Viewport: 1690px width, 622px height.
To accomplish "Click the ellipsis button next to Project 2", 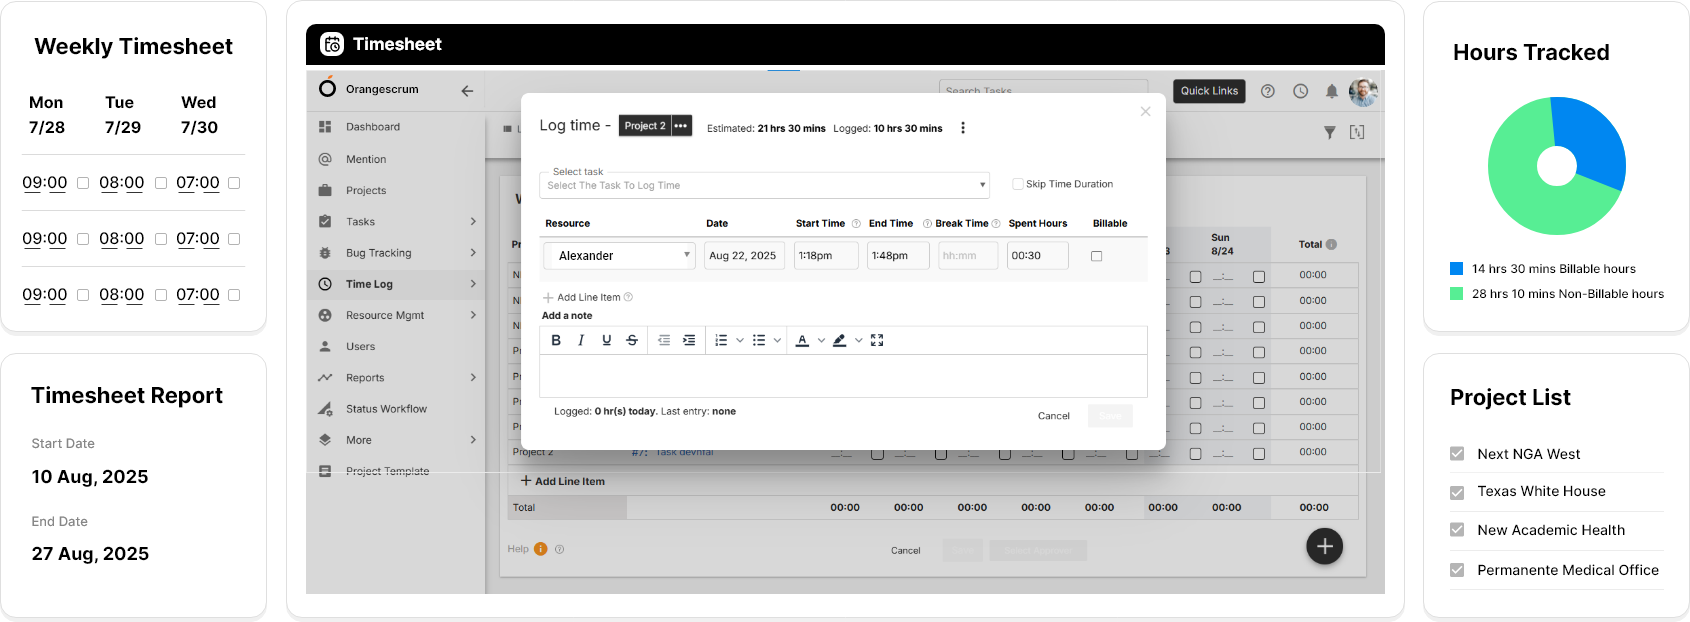I will point(681,126).
